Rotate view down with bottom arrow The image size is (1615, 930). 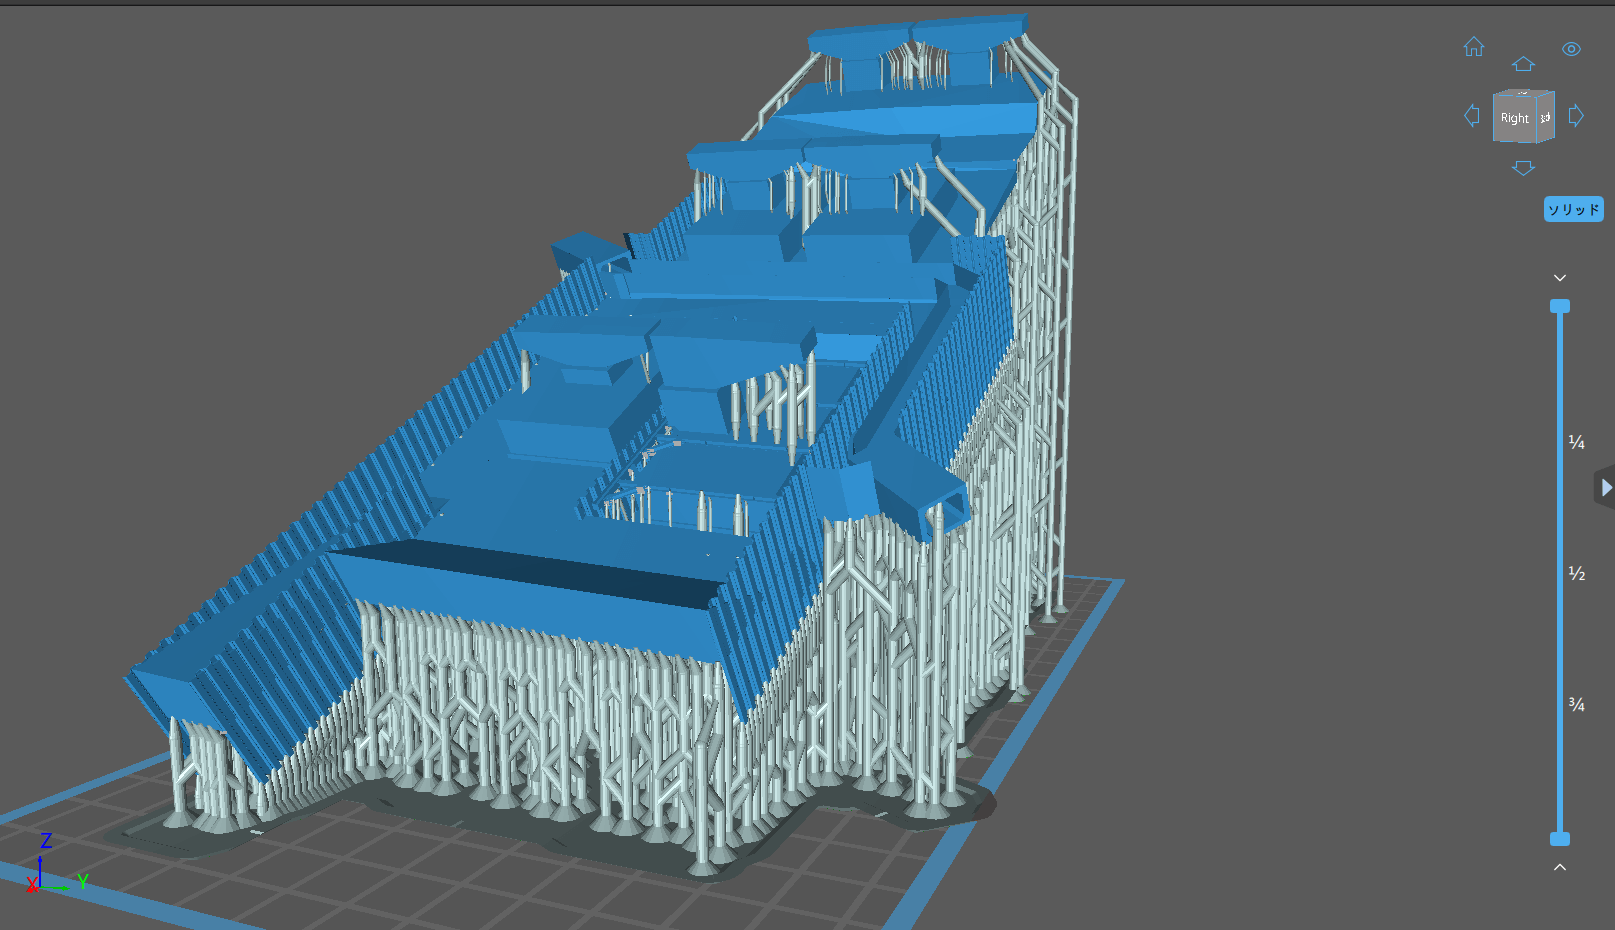pyautogui.click(x=1523, y=168)
